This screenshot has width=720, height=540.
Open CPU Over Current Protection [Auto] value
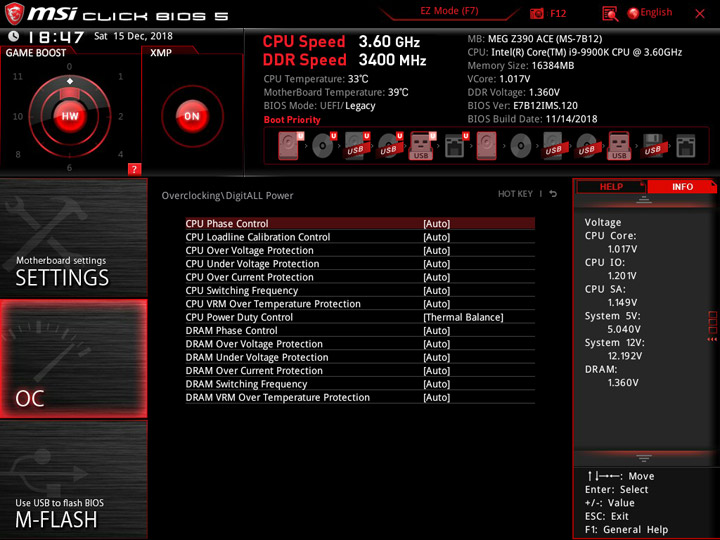click(436, 277)
